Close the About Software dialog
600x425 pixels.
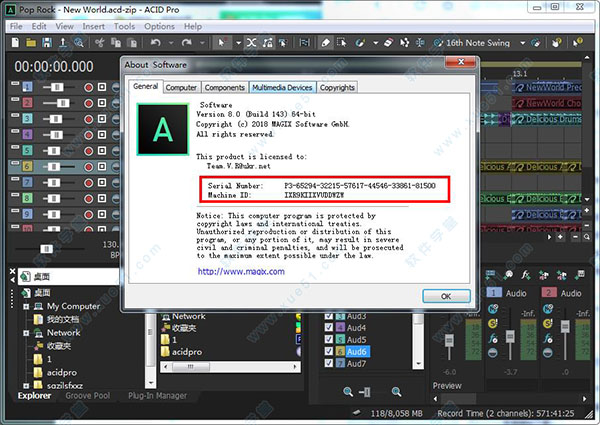(461, 62)
